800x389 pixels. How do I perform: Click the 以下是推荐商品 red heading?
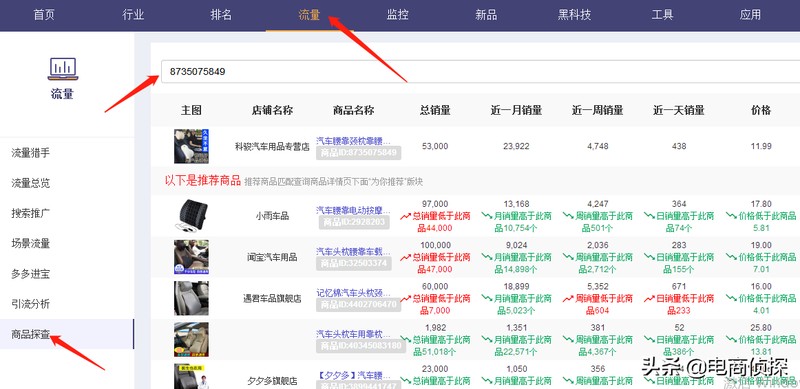click(x=203, y=181)
